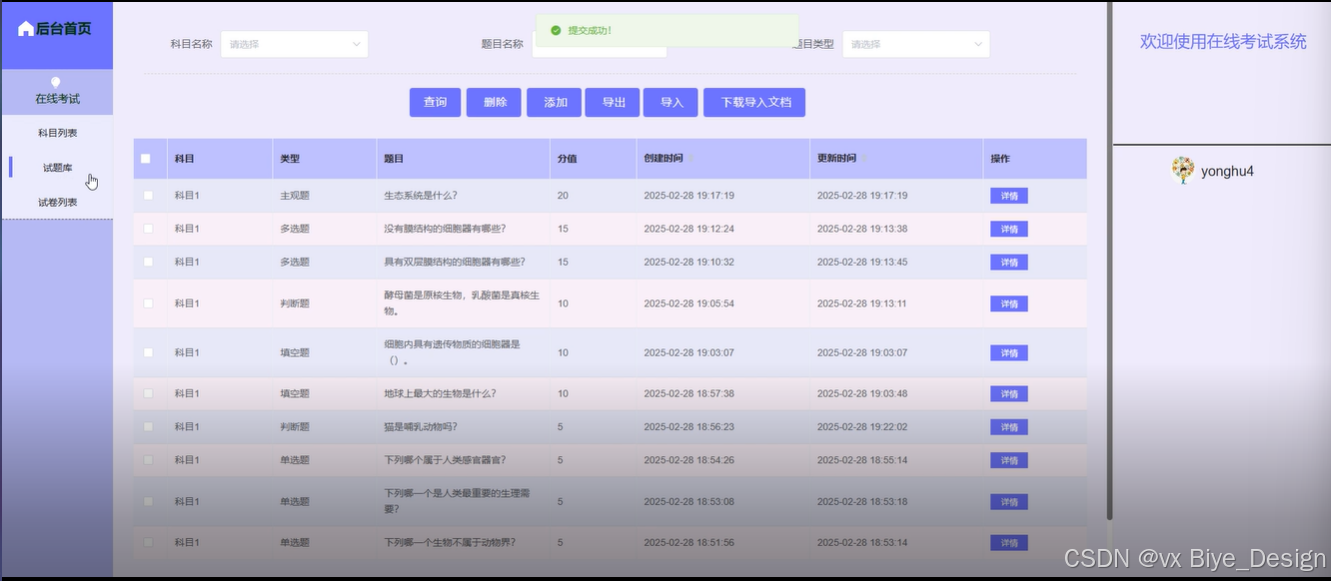
Task: Toggle the select-all checkbox in table header
Action: [x=146, y=159]
